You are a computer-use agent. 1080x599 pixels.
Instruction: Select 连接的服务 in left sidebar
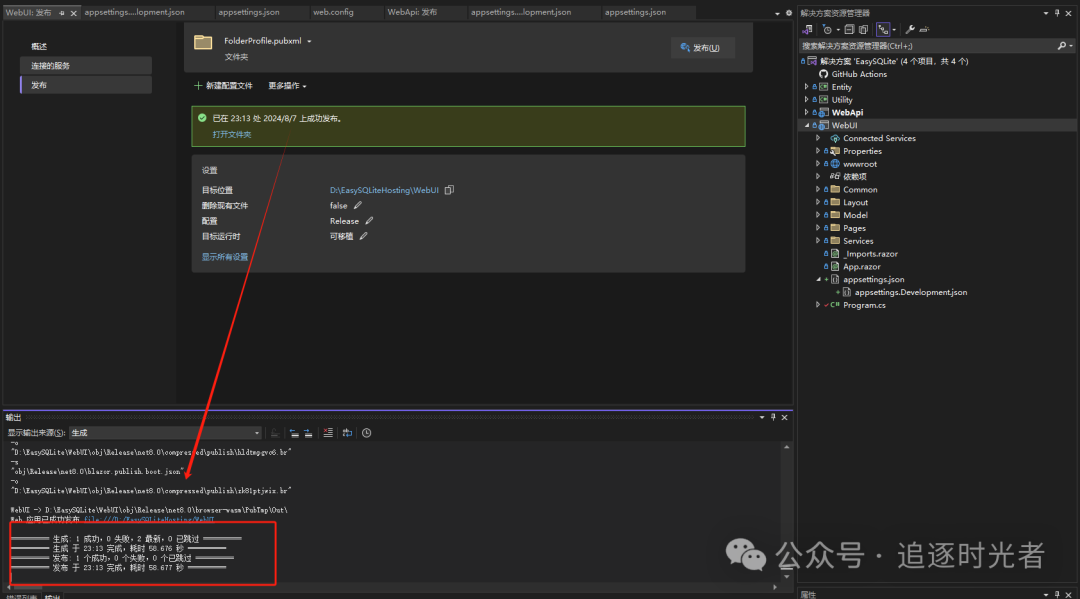click(x=85, y=66)
